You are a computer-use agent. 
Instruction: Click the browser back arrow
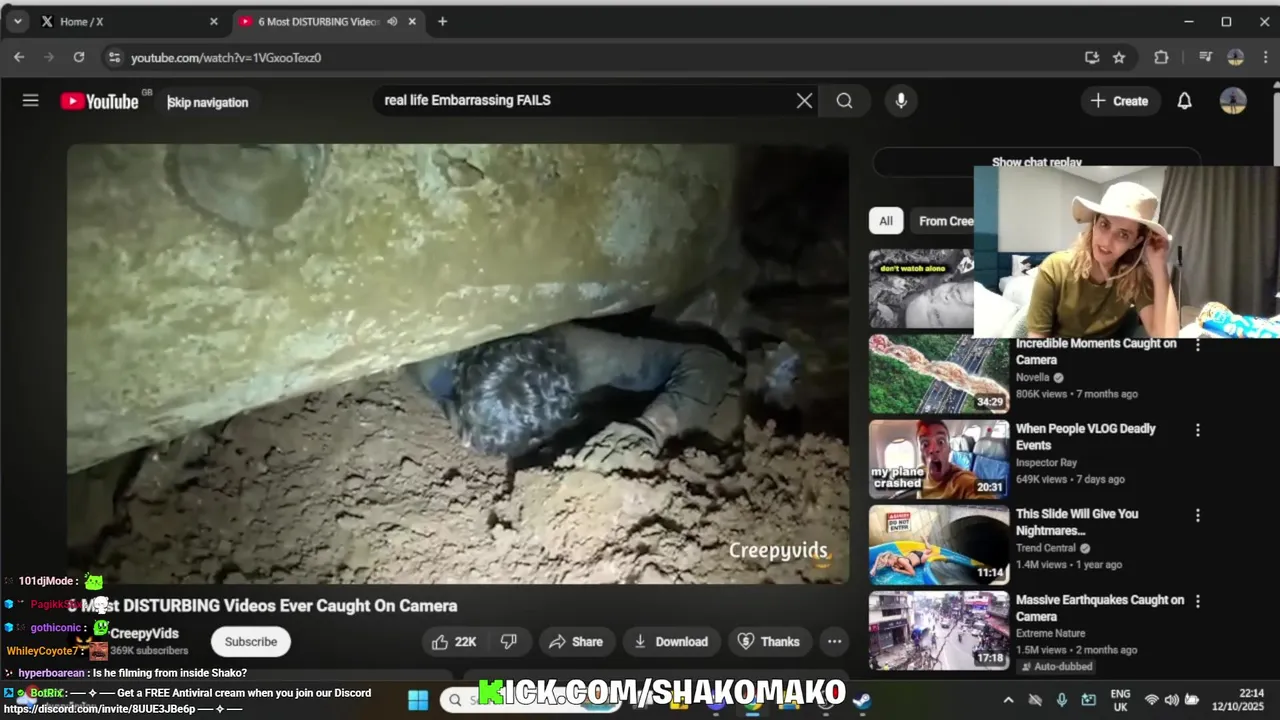coord(19,57)
